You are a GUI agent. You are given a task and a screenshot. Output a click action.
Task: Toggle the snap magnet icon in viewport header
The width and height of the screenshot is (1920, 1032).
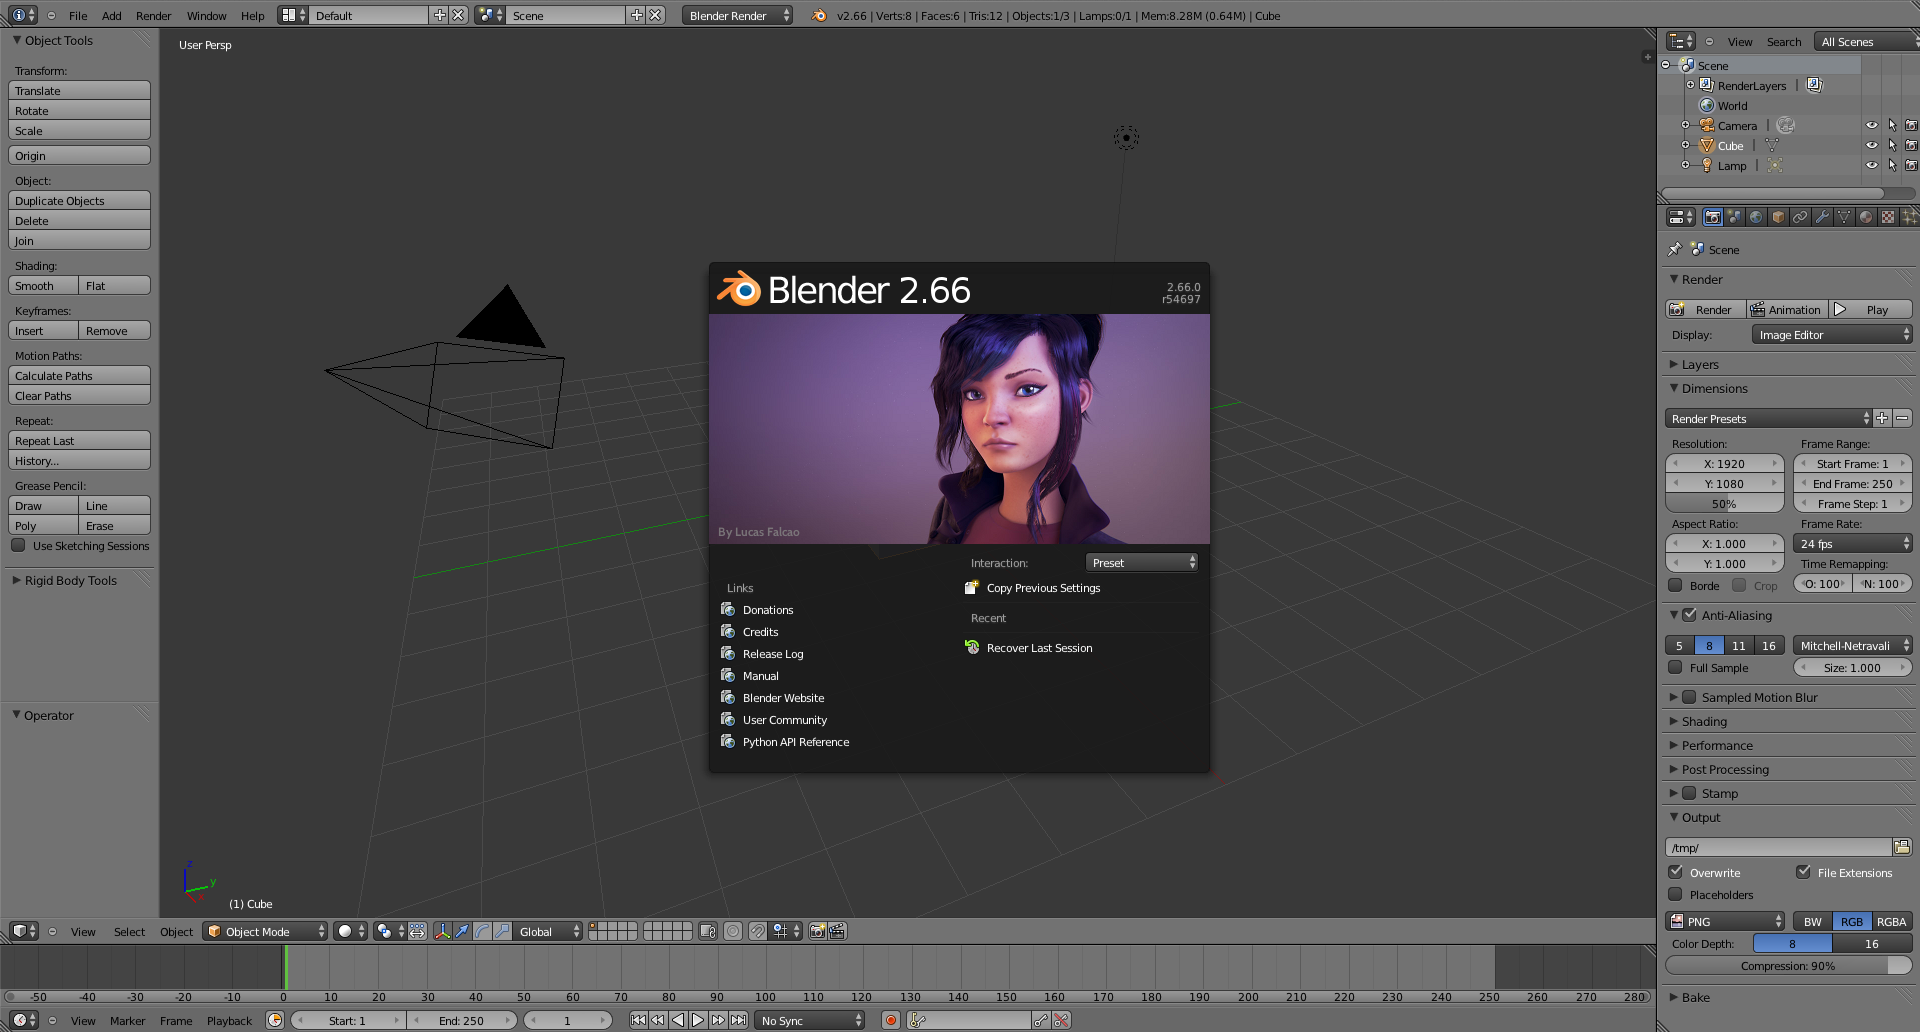[758, 931]
